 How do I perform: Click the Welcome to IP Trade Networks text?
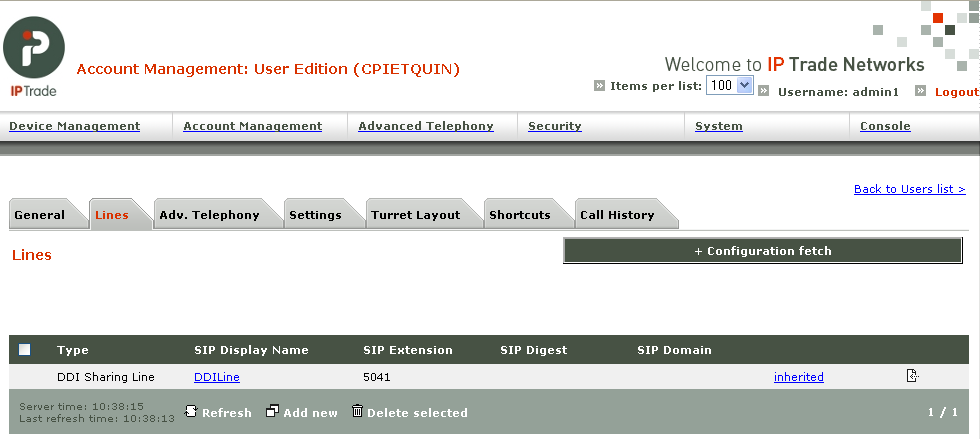[794, 64]
